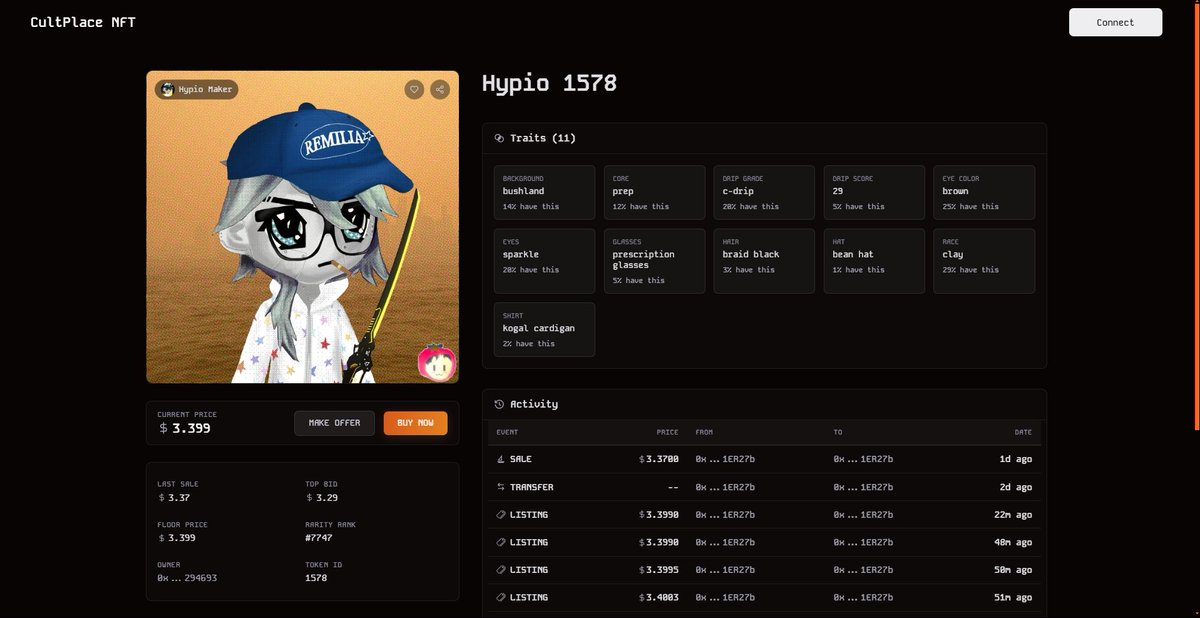Select the RACE clay trait card

984,261
